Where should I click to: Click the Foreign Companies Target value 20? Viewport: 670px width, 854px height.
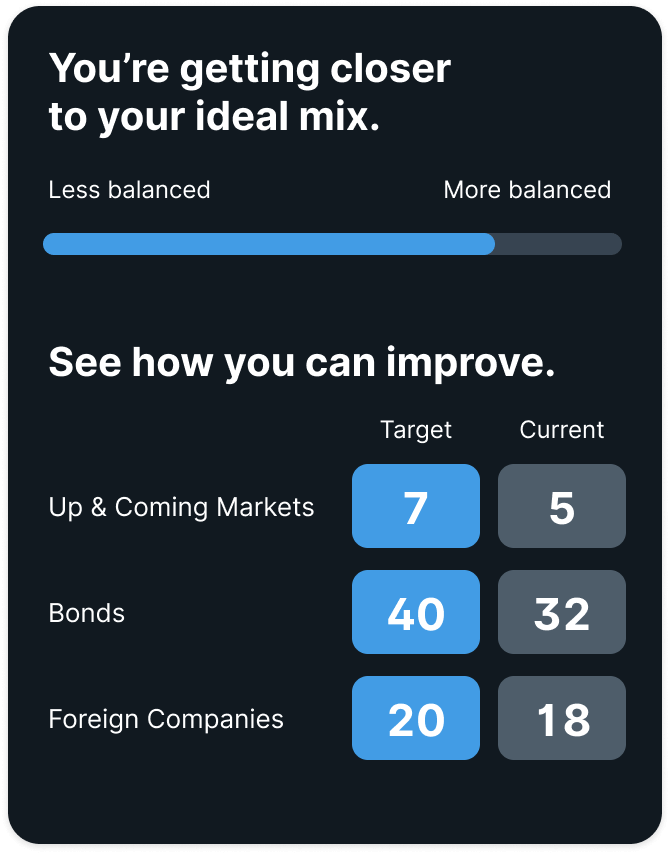point(415,718)
